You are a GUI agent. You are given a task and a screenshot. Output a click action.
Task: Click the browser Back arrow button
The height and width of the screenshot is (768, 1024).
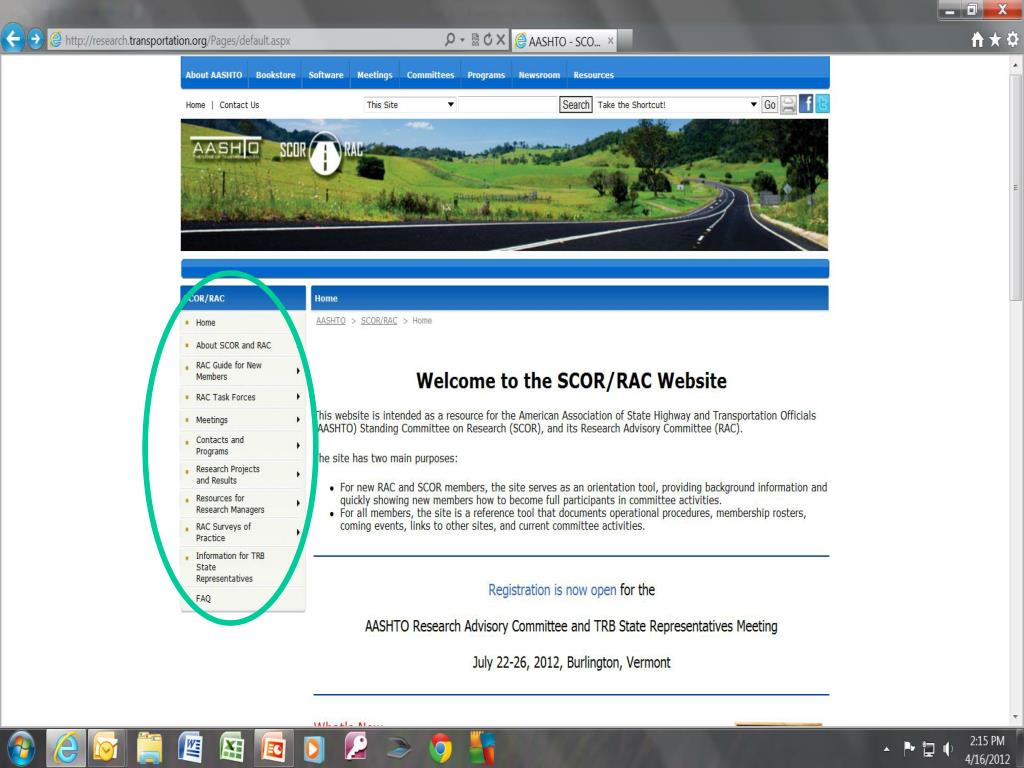13,39
